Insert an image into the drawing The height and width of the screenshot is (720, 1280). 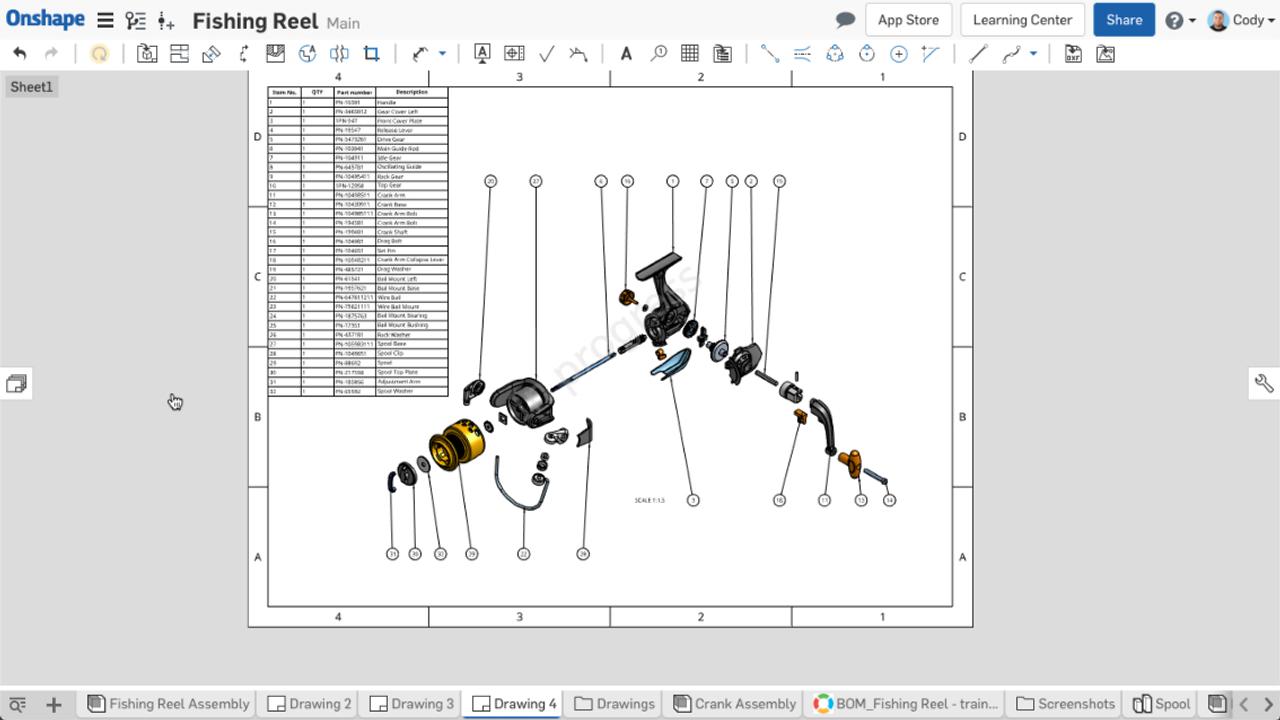click(1105, 53)
